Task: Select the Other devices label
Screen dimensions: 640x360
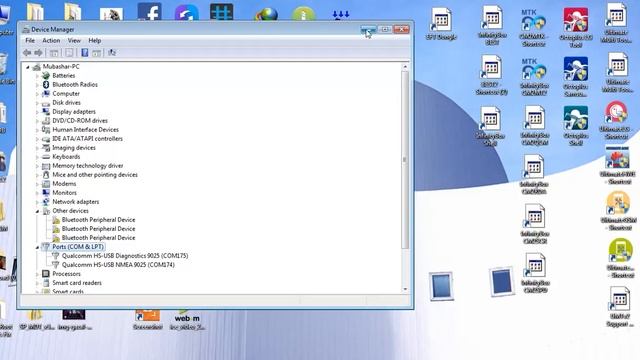Action: (x=70, y=211)
